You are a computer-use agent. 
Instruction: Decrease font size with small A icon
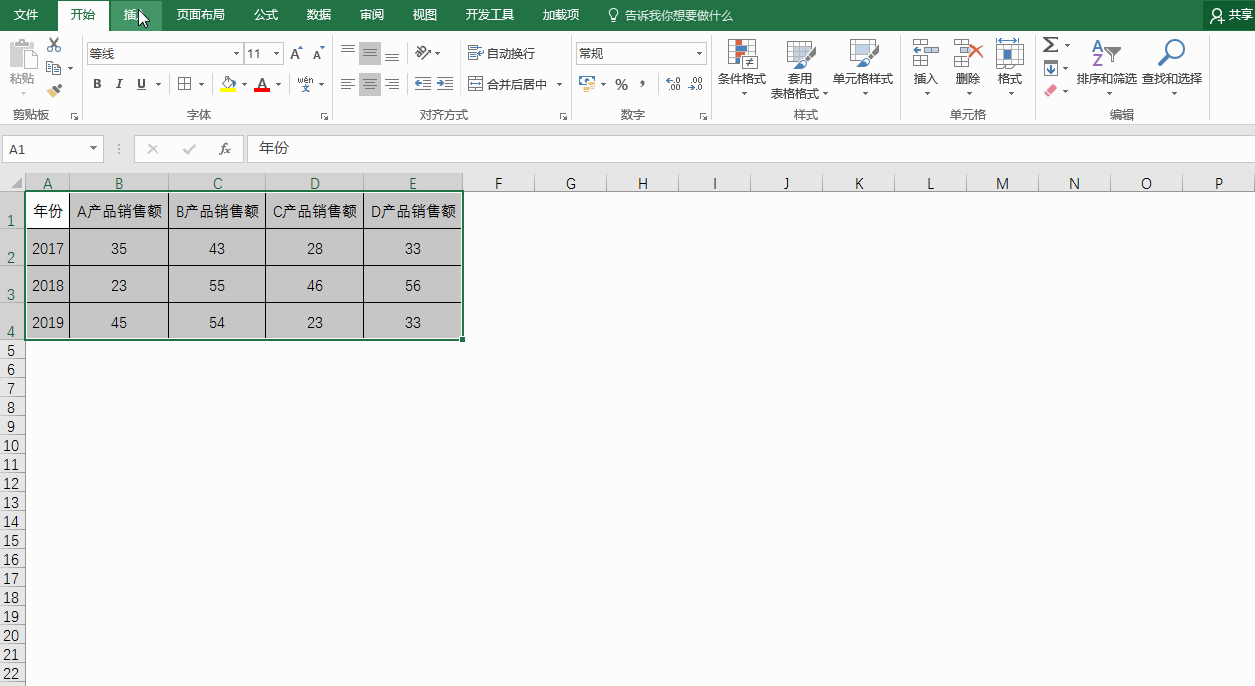click(x=318, y=54)
